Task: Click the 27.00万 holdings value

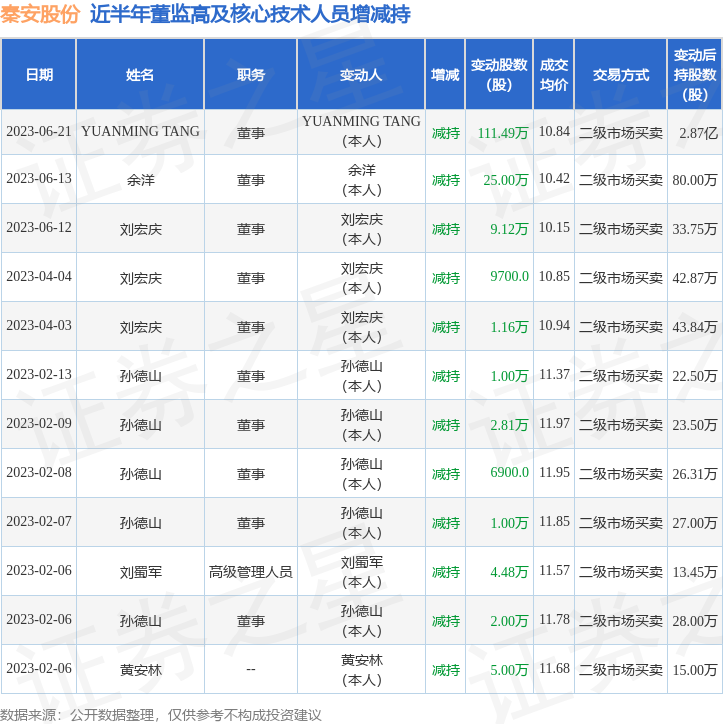Action: pyautogui.click(x=695, y=523)
